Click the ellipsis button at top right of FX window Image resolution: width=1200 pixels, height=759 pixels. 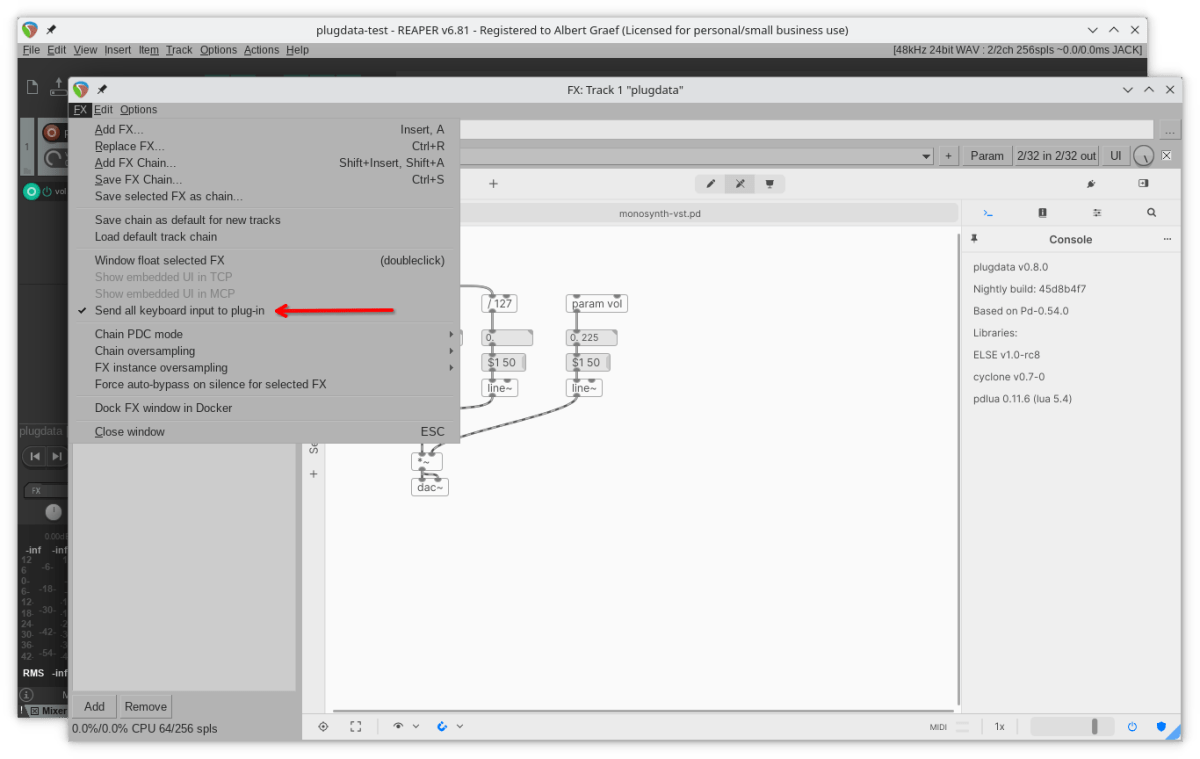[x=1171, y=130]
